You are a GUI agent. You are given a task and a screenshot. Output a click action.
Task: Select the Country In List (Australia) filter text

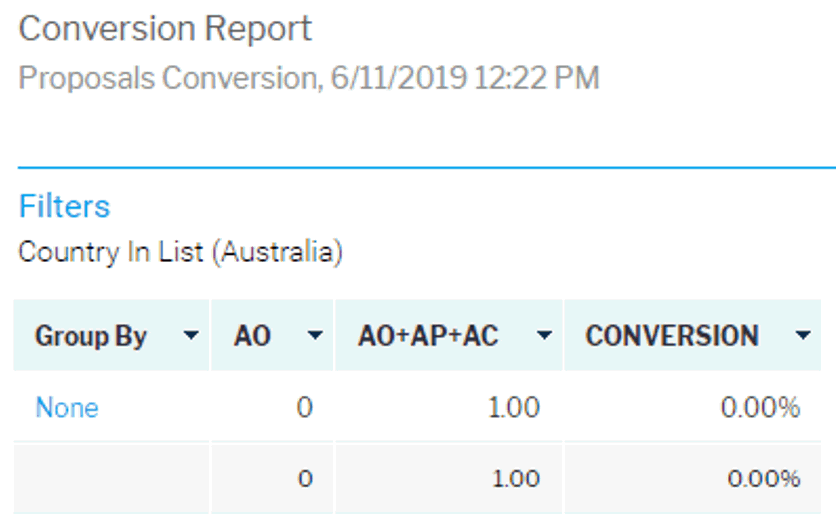pos(181,252)
